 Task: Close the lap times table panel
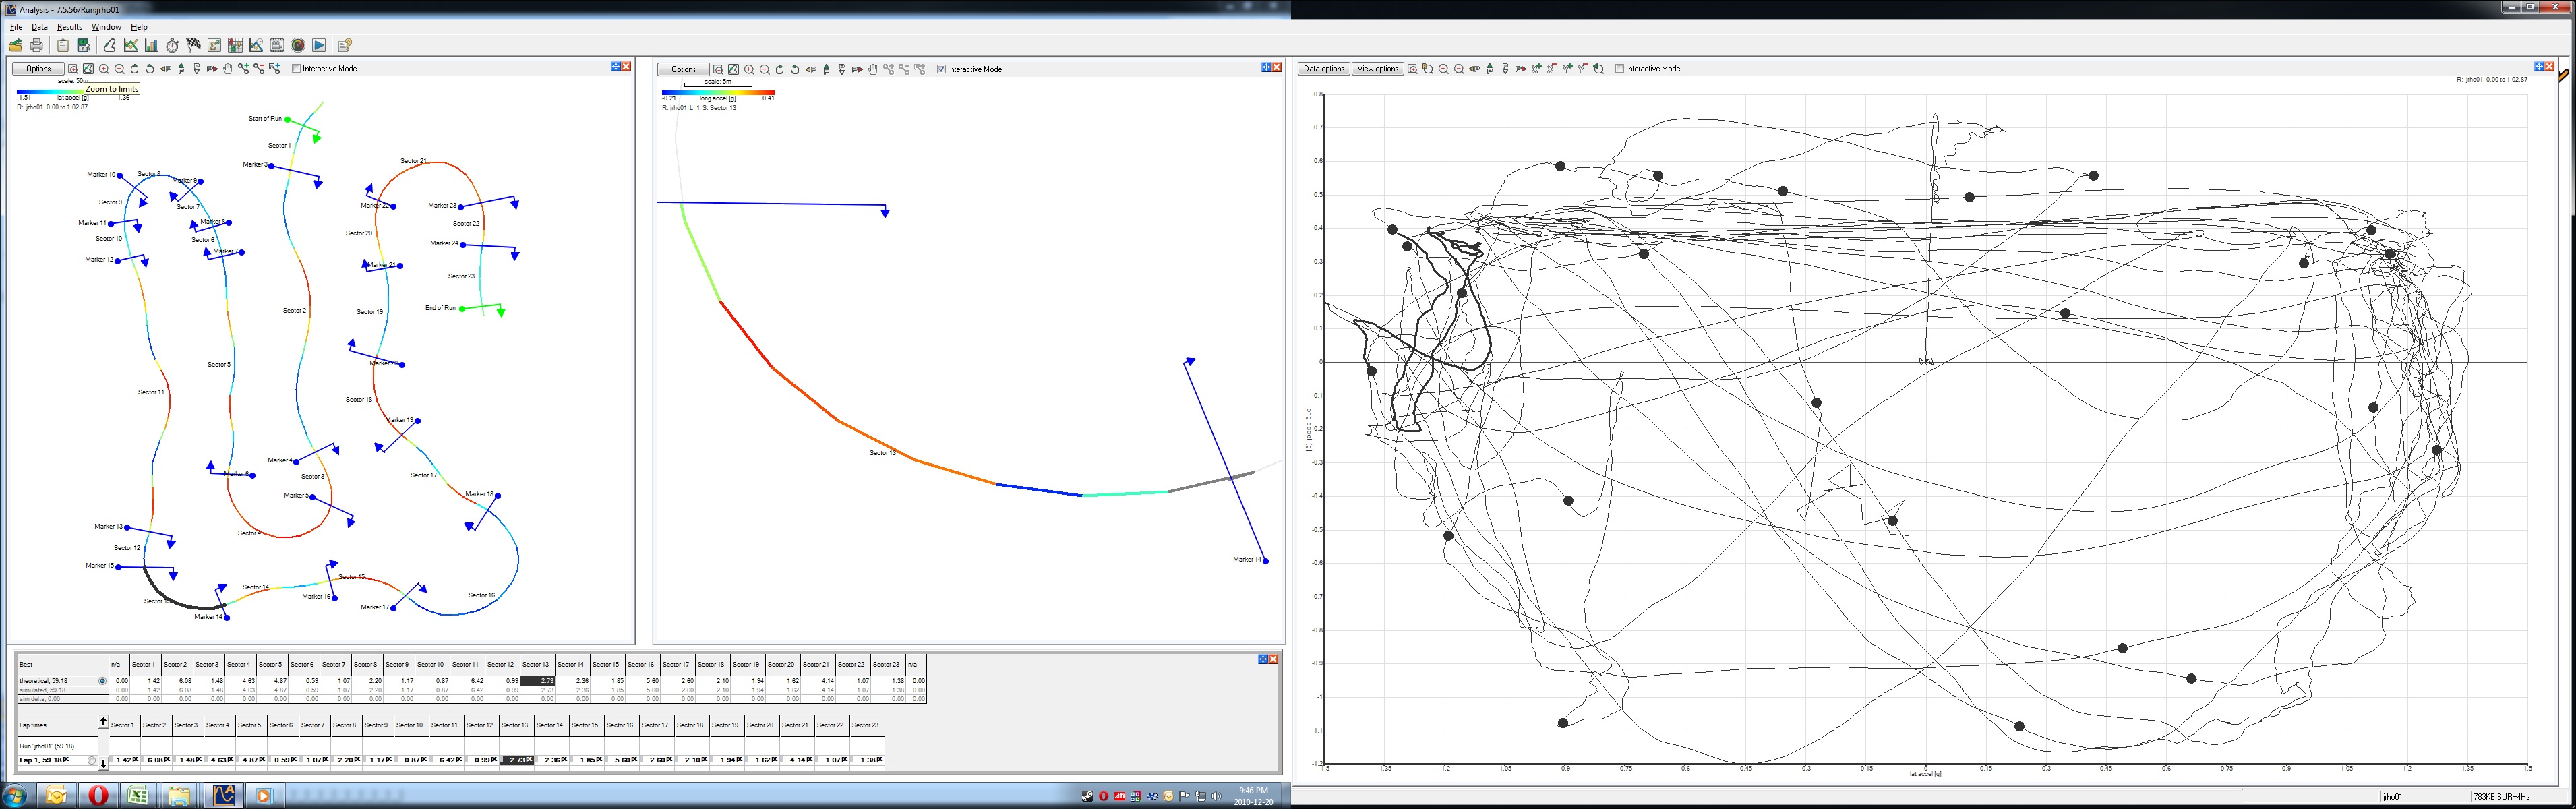click(1274, 659)
